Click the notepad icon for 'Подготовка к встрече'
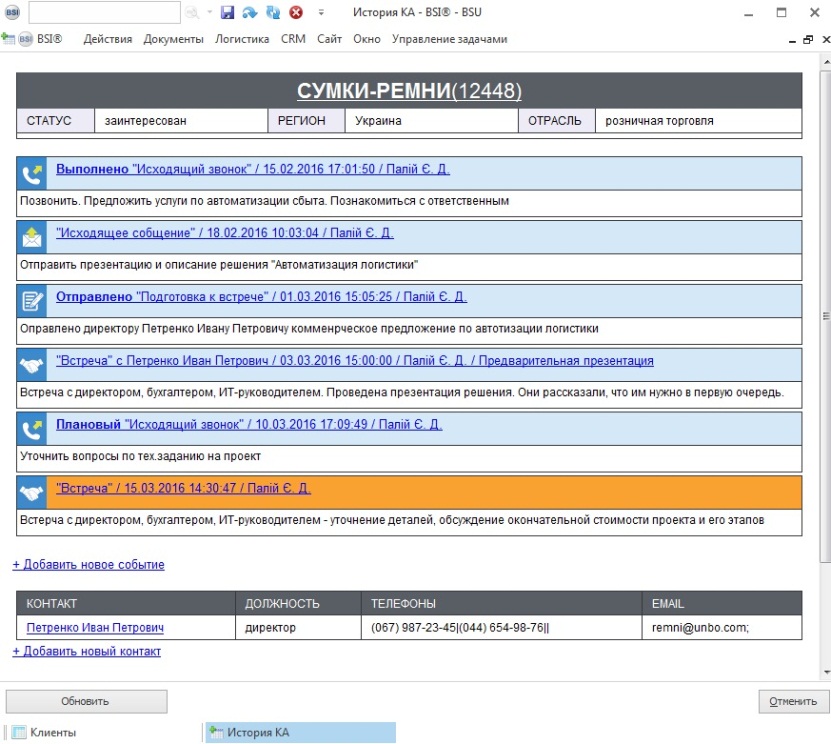The image size is (831, 744). click(x=32, y=300)
